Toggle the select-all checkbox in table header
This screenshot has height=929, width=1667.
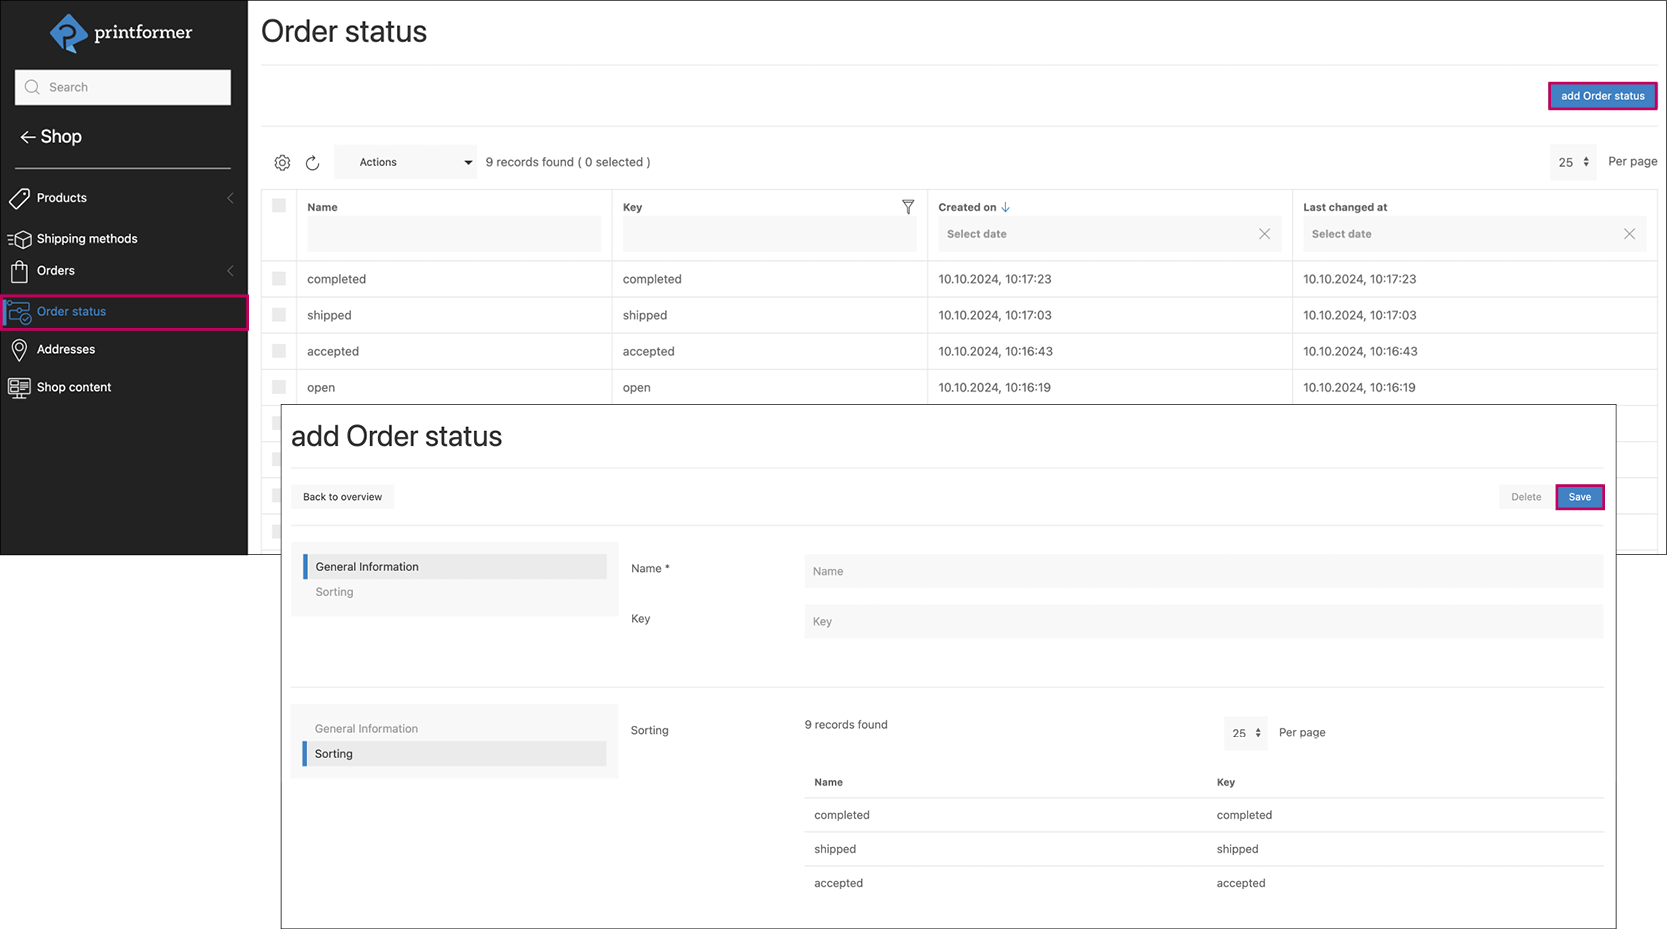[279, 206]
